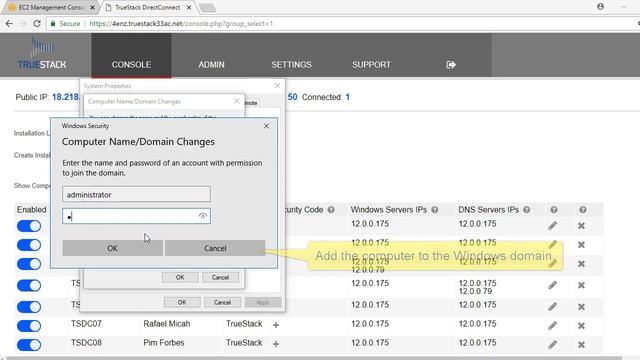Click the browser address bar URL
The height and width of the screenshot is (360, 640).
(x=181, y=24)
